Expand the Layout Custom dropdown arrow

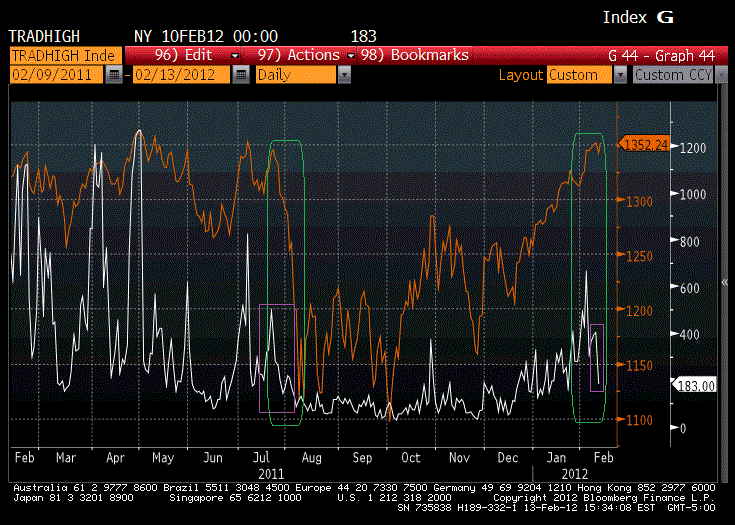[x=620, y=75]
